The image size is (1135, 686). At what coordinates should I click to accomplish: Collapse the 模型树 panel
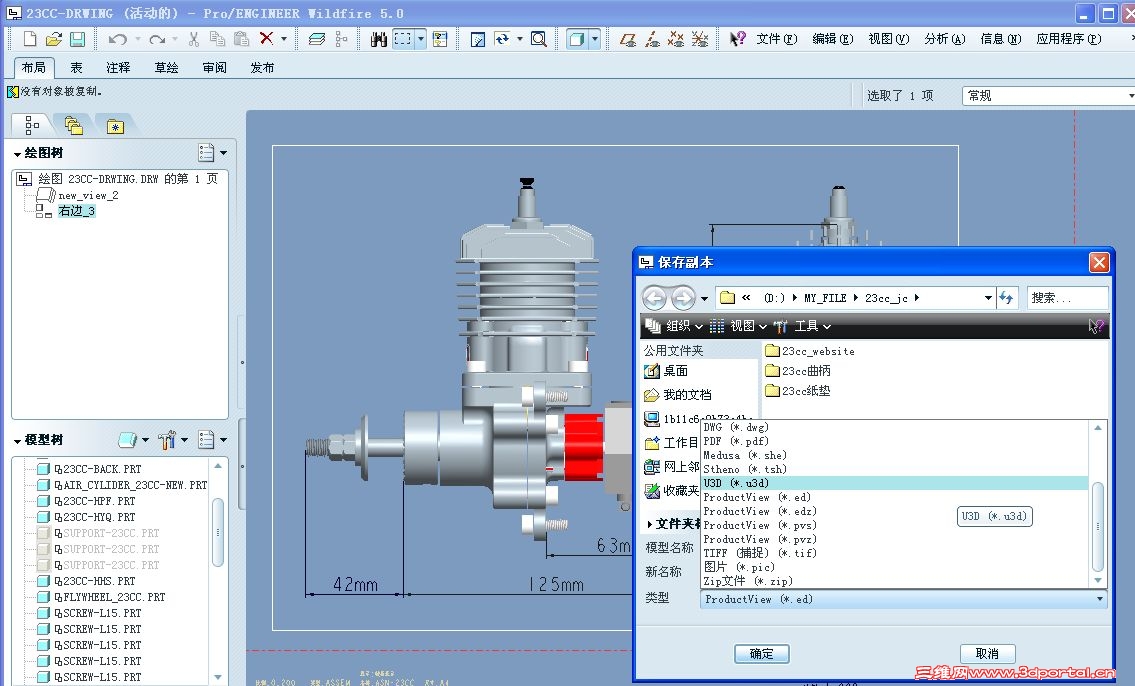17,441
